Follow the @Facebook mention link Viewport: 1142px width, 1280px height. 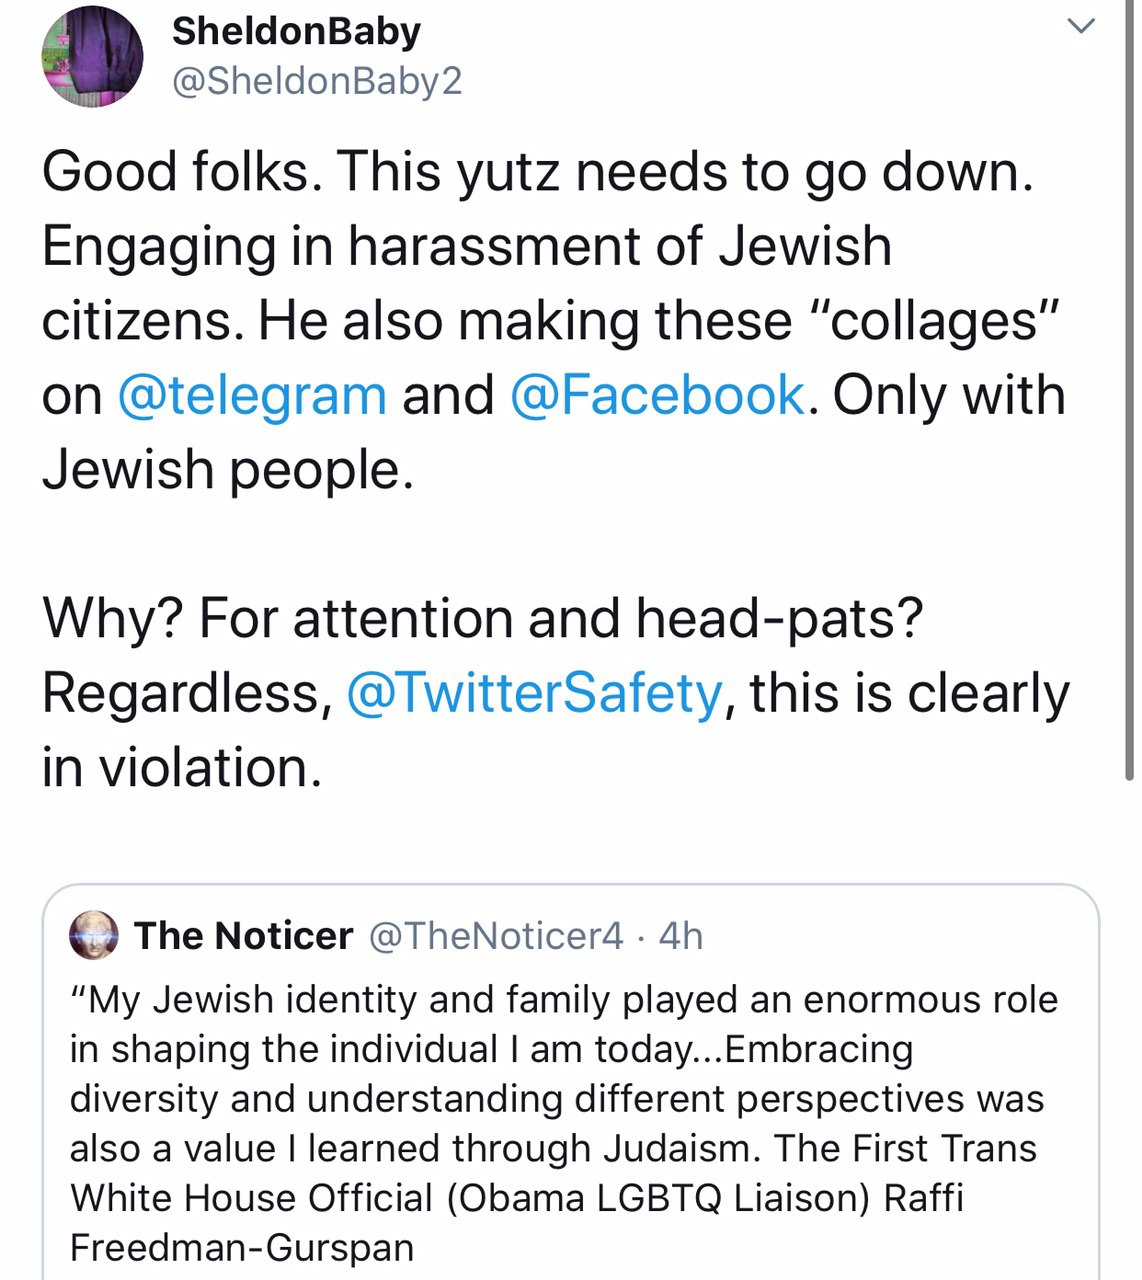657,395
